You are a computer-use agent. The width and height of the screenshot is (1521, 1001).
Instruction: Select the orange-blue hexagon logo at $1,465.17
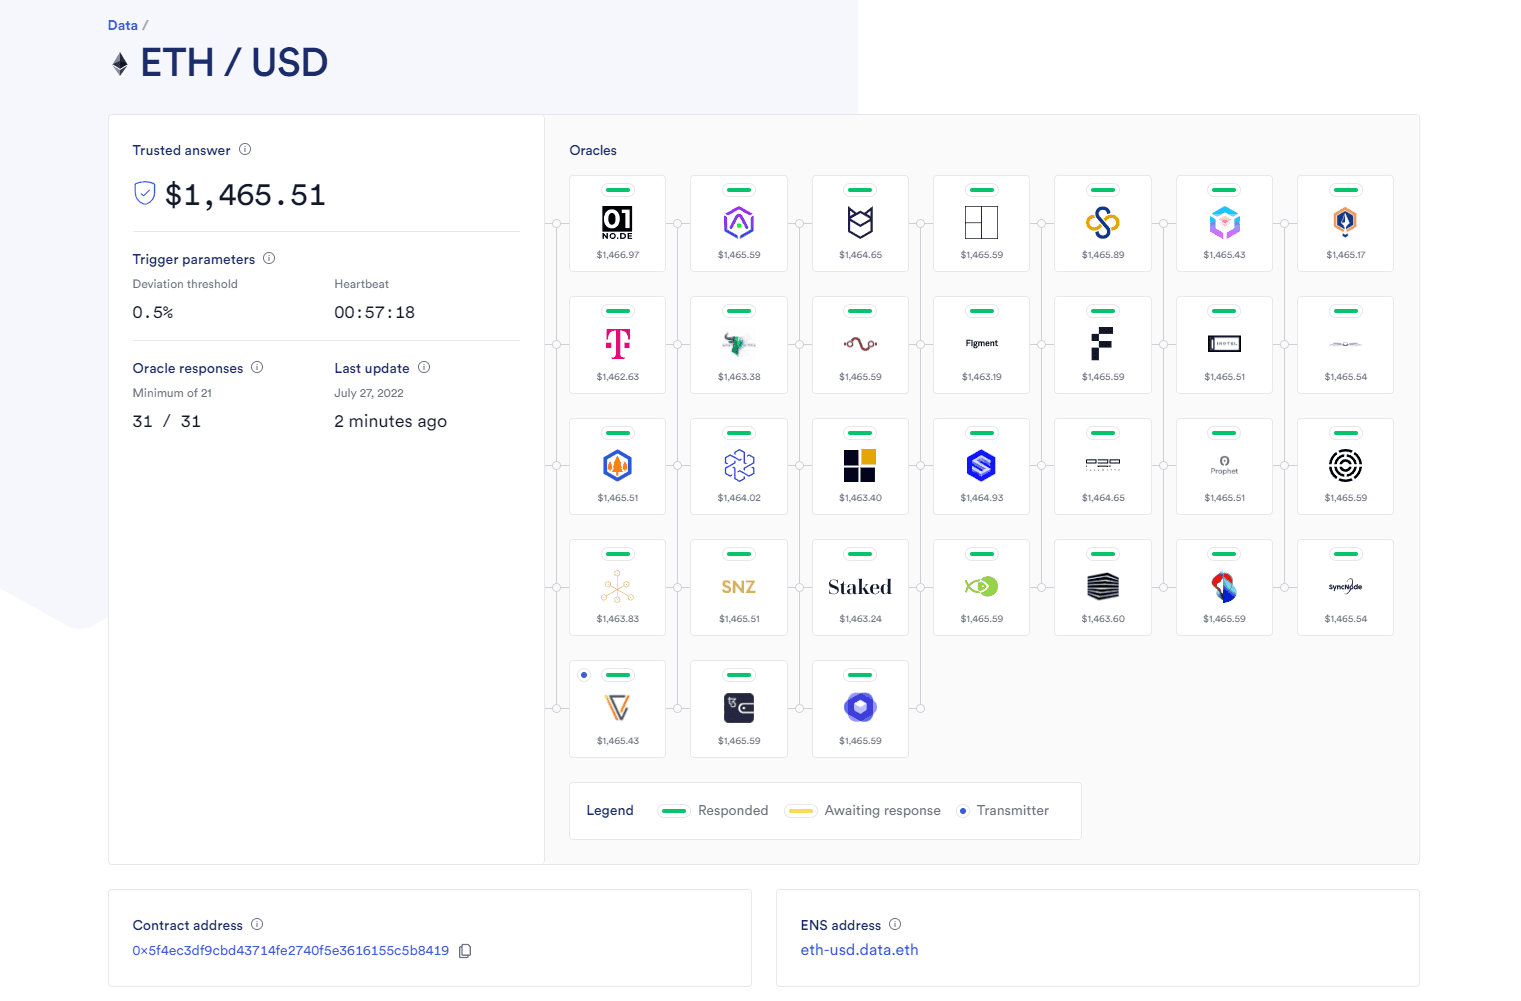point(1345,222)
